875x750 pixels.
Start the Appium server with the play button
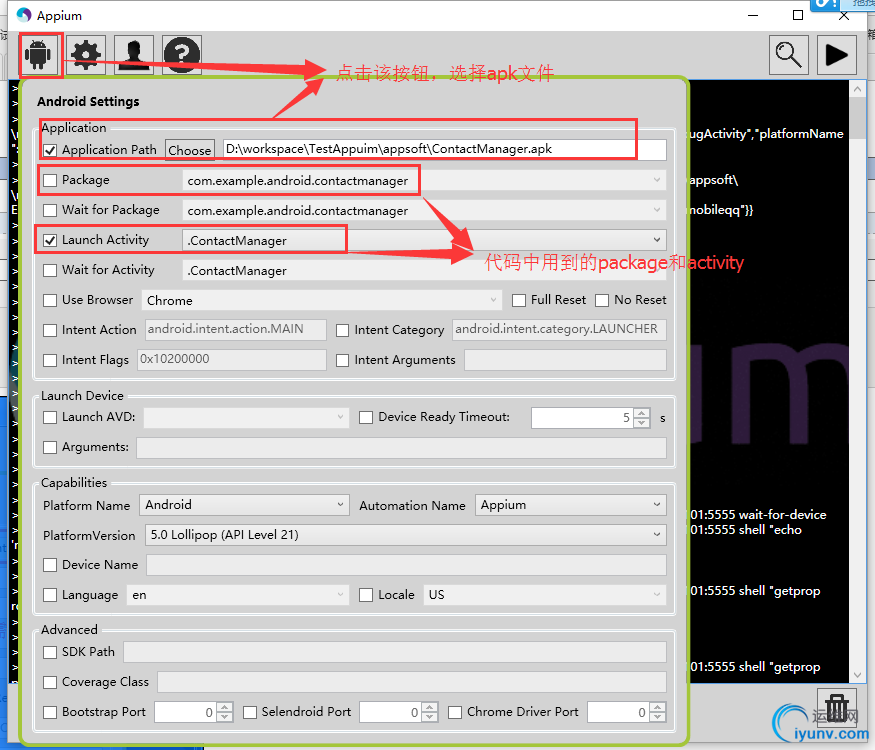point(836,55)
